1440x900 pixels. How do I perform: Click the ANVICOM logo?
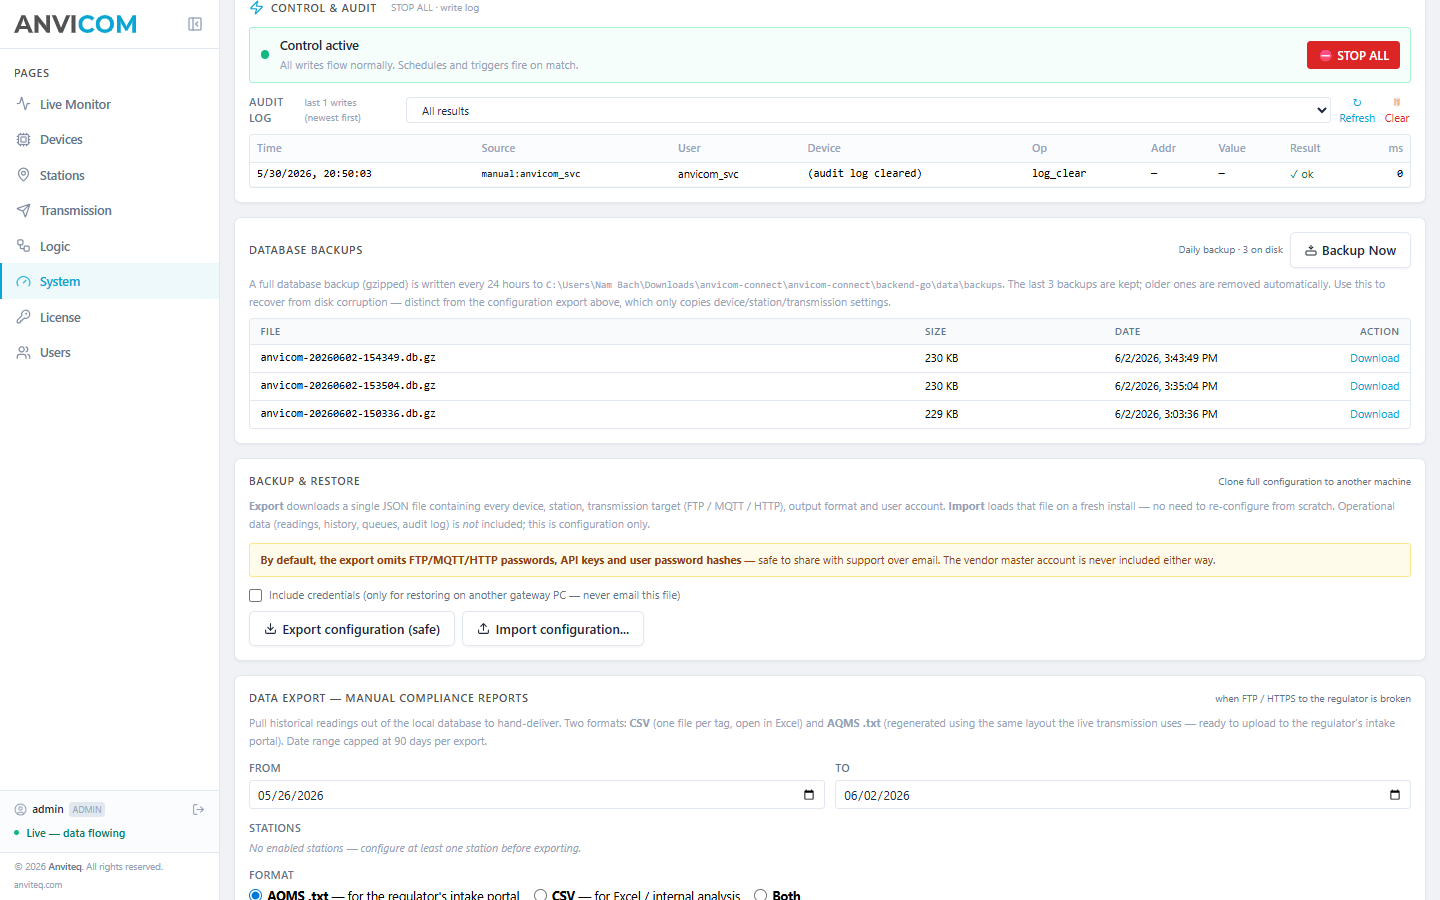pyautogui.click(x=75, y=24)
